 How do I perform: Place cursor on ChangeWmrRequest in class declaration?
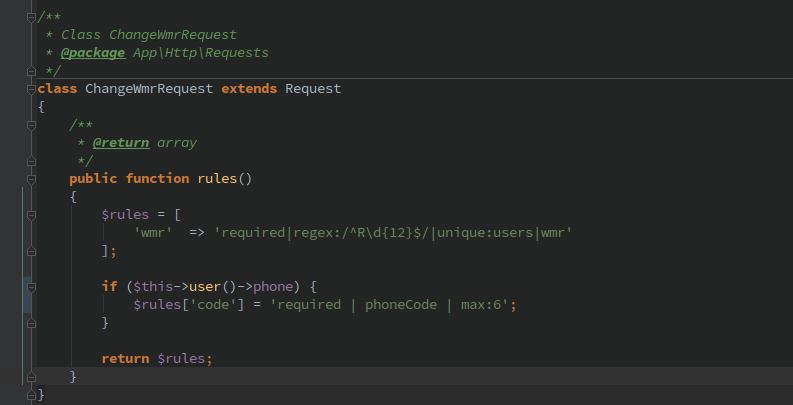(149, 88)
